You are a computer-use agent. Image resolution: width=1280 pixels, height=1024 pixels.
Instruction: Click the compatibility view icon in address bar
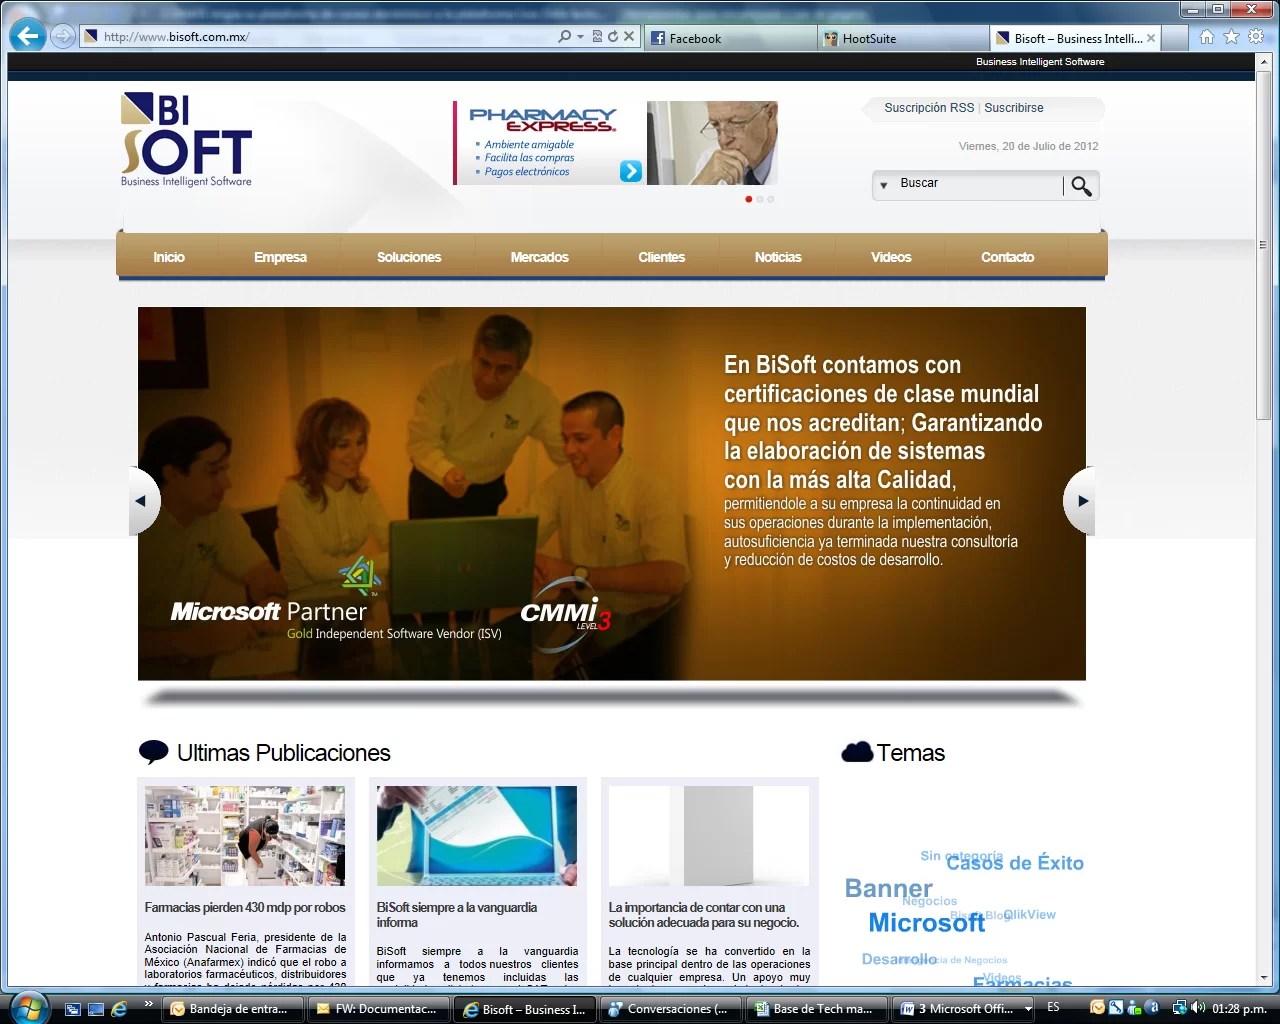point(597,36)
